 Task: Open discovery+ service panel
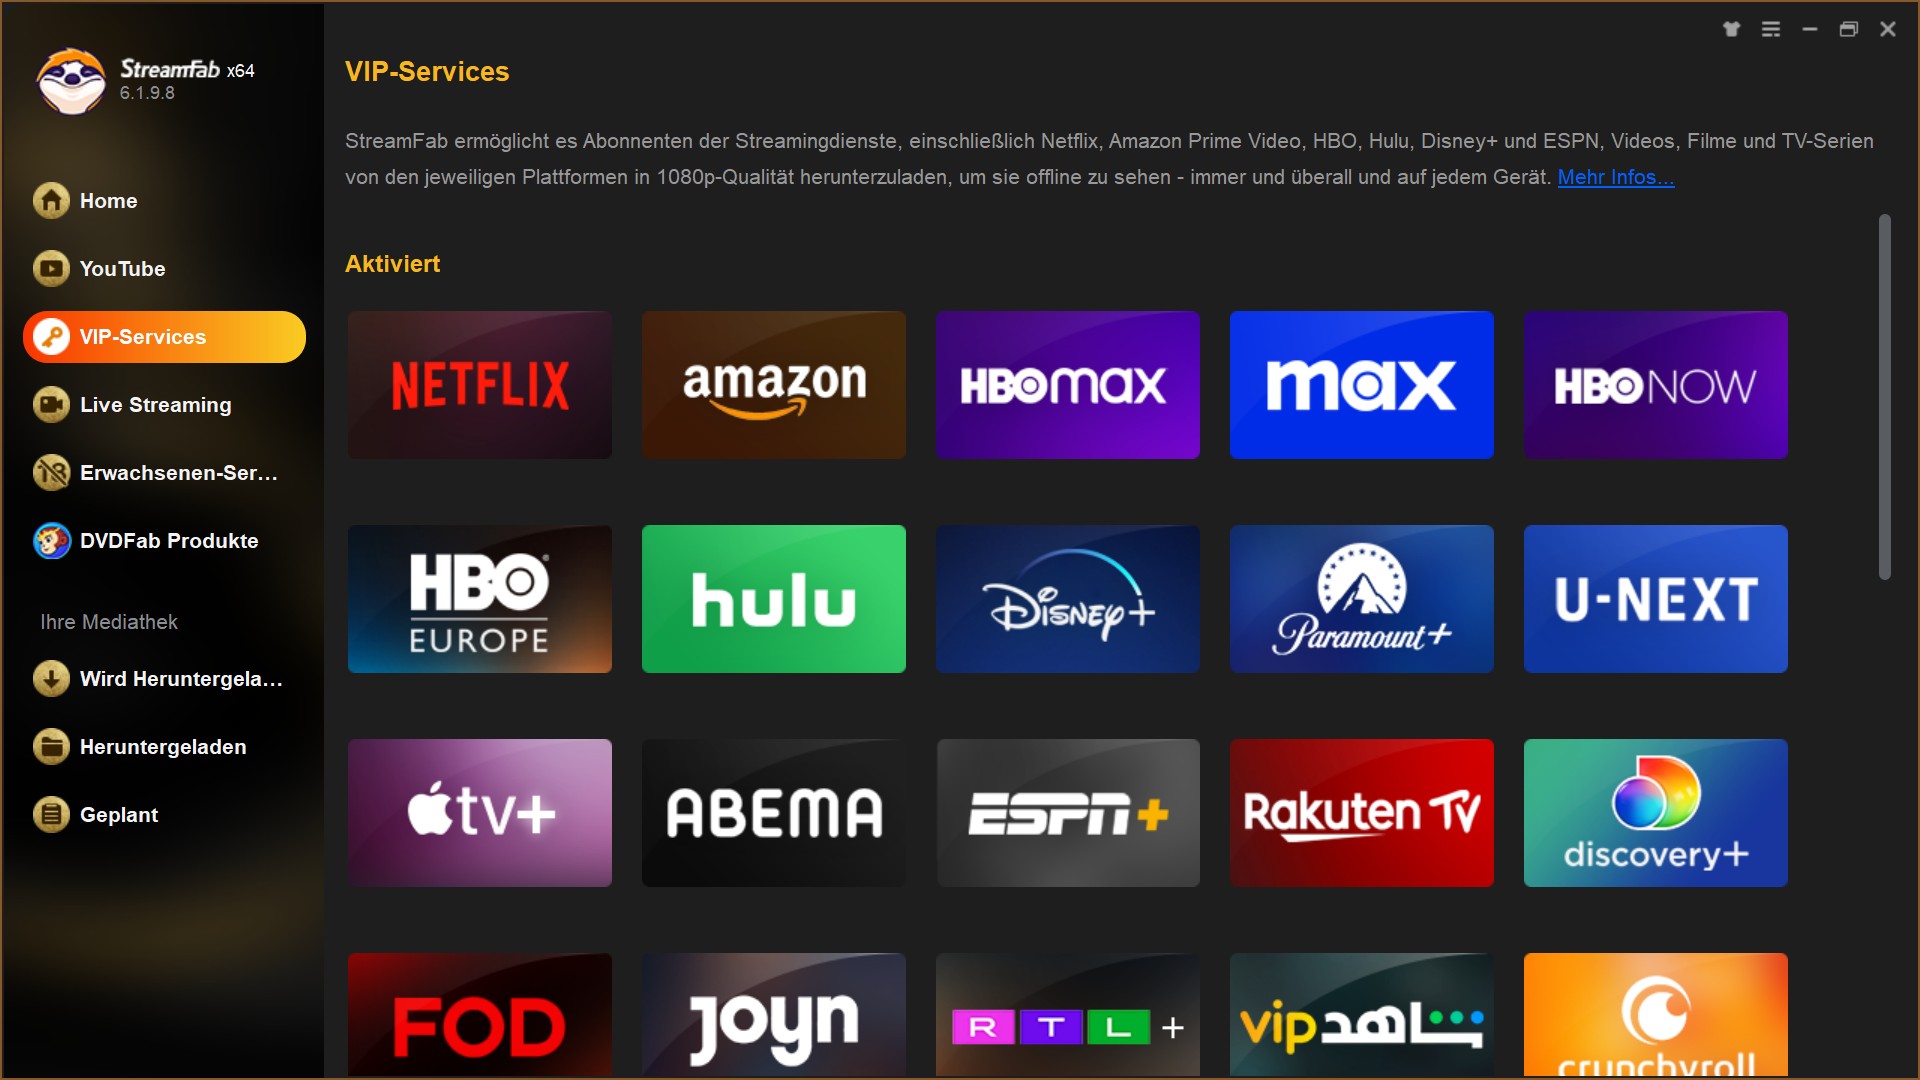tap(1656, 811)
